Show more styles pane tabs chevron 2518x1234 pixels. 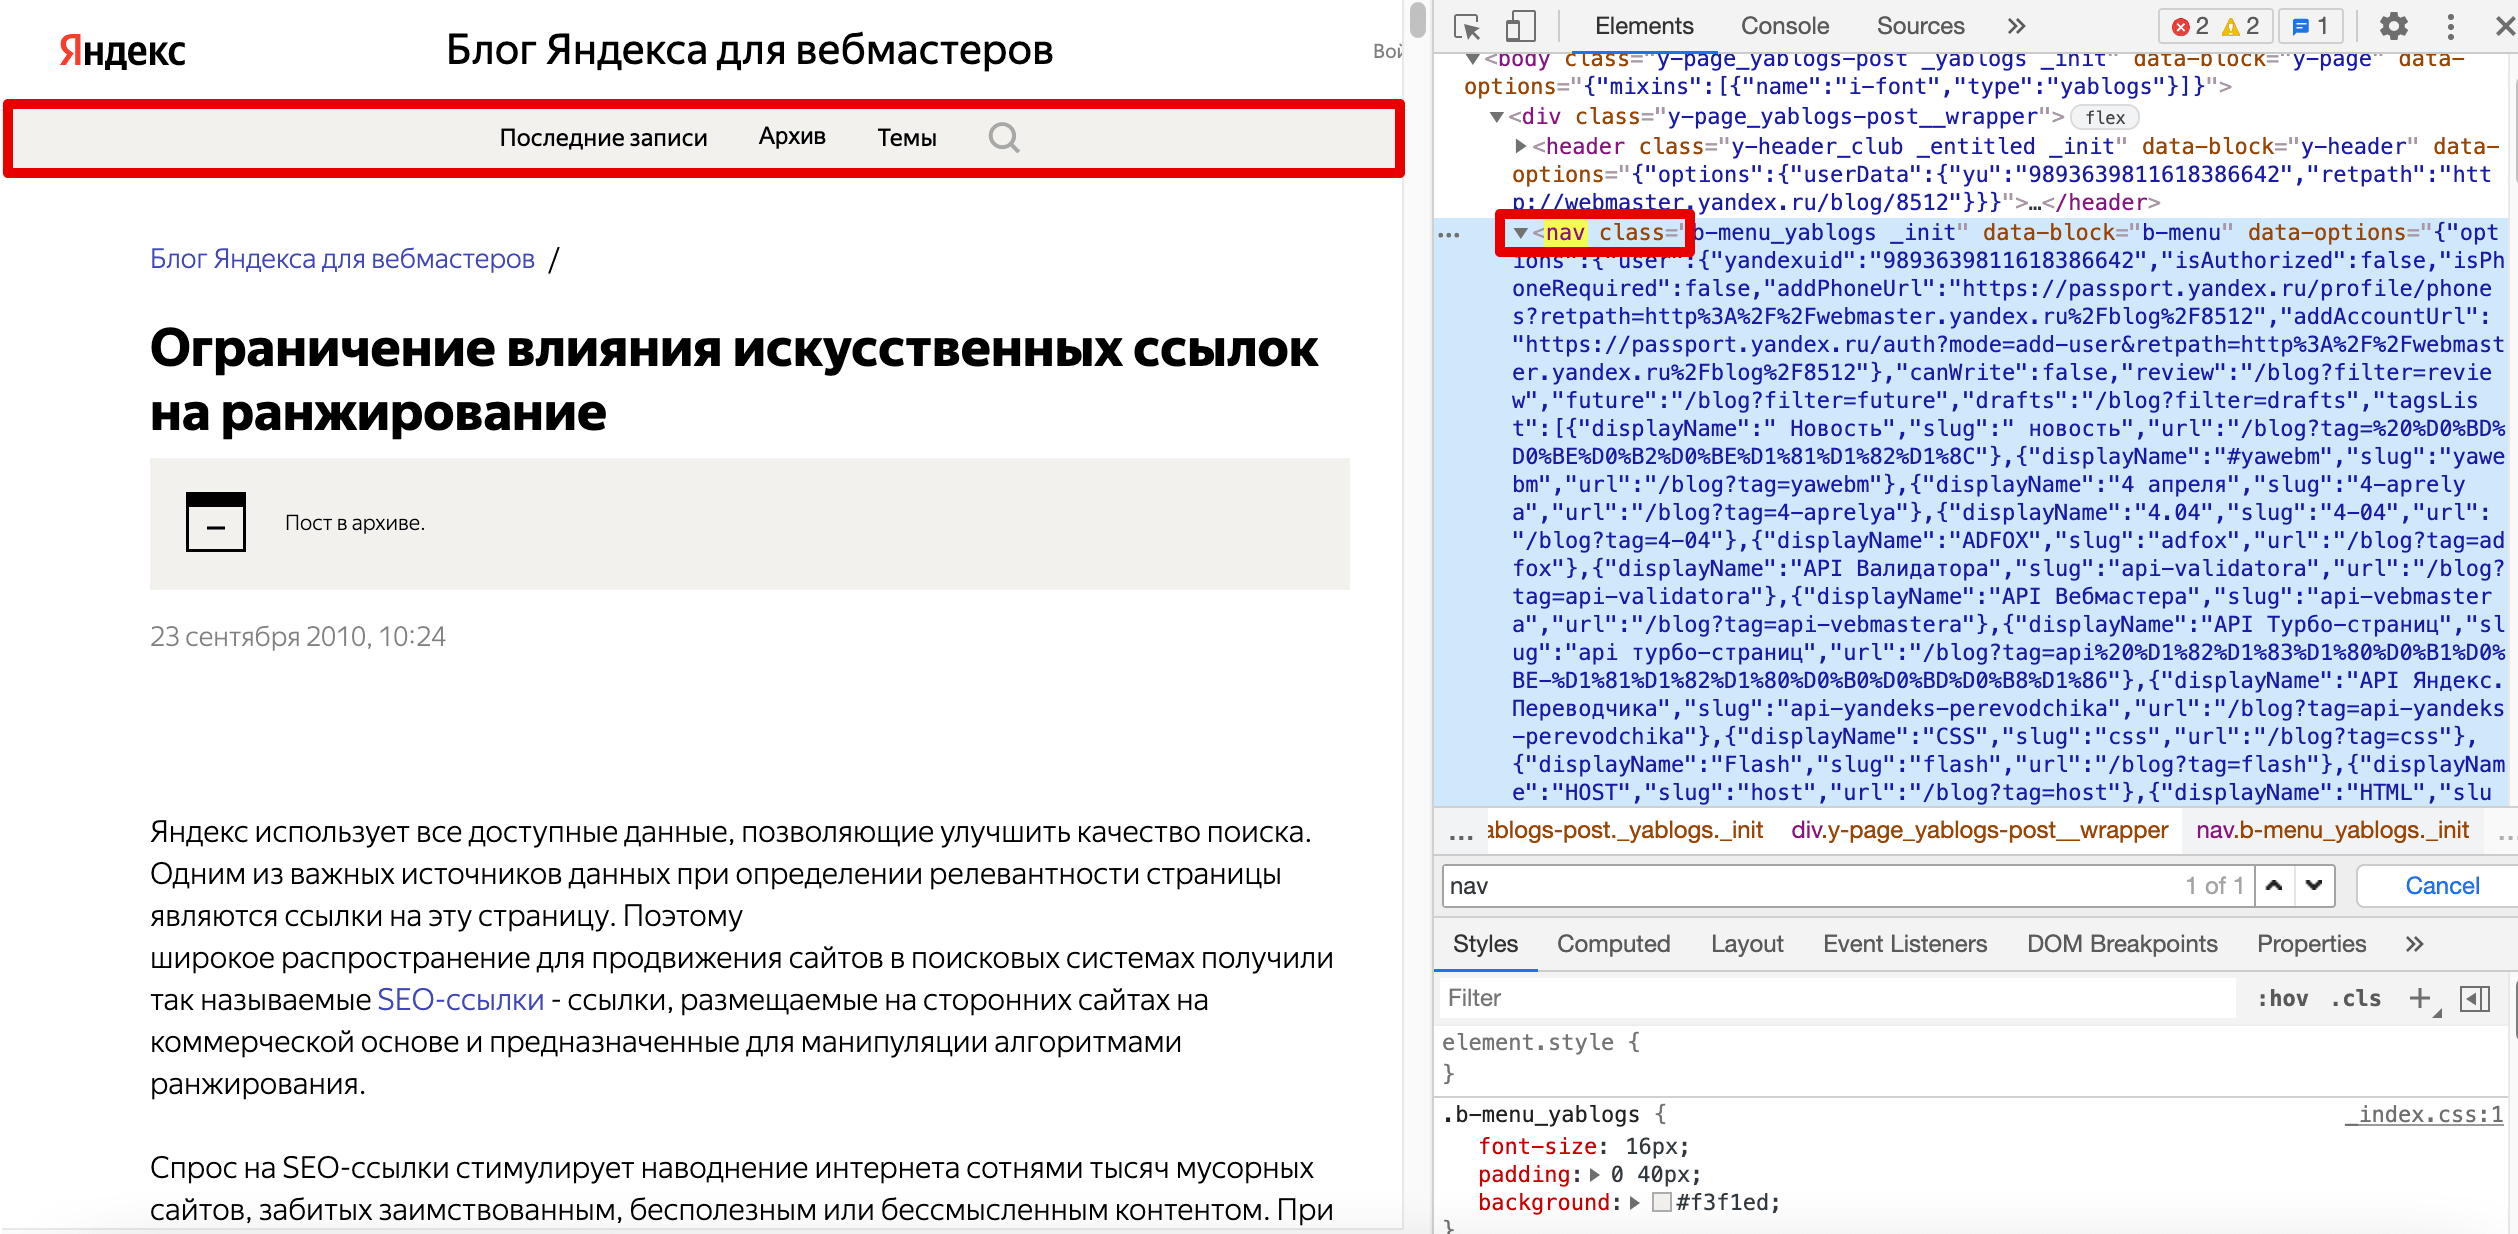point(2414,944)
